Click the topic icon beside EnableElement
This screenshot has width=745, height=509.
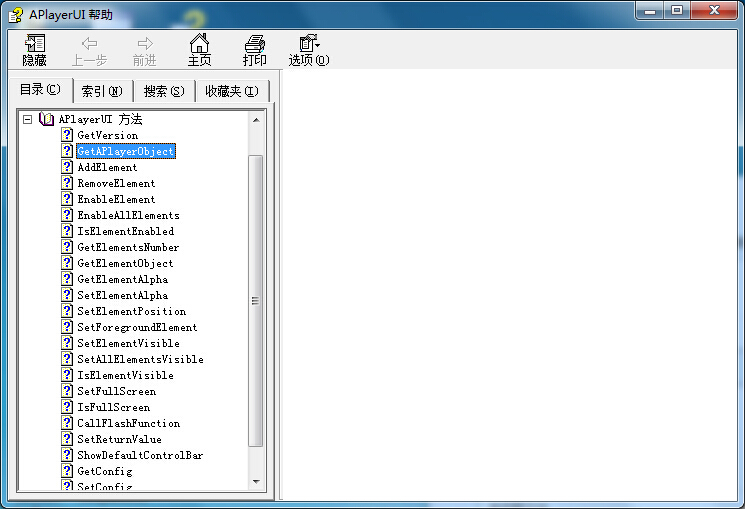[x=67, y=199]
